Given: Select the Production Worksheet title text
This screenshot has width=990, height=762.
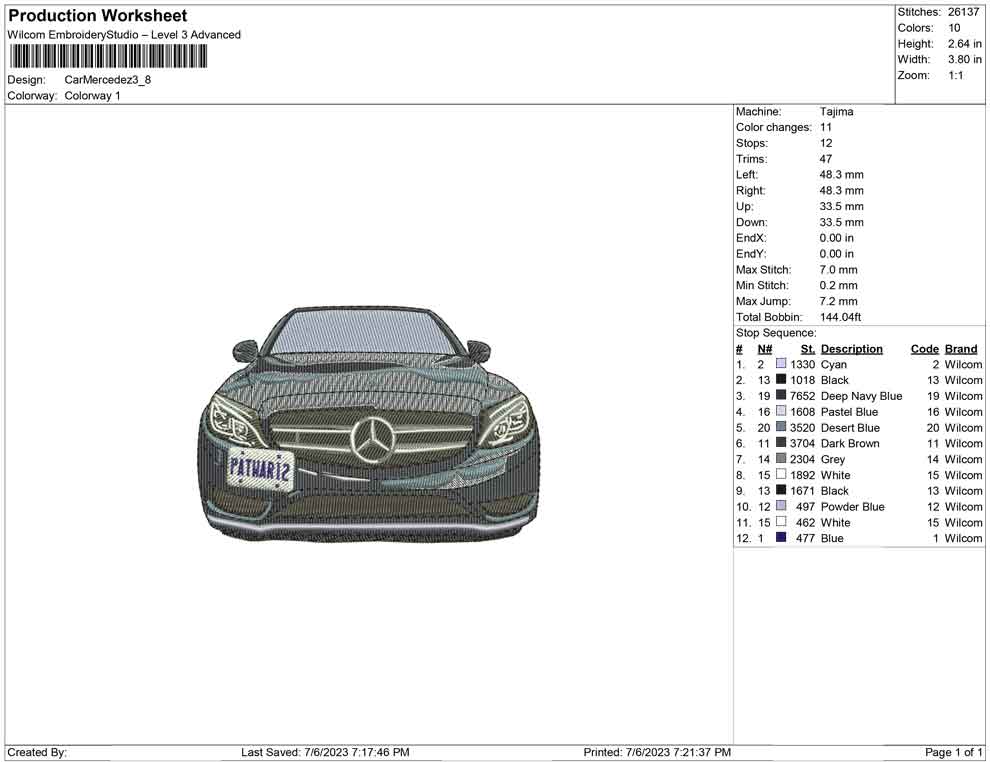Looking at the screenshot, I should 98,16.
